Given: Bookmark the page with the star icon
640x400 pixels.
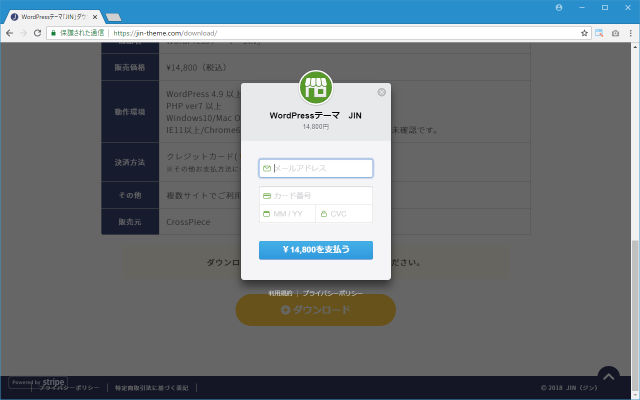Looking at the screenshot, I should pos(584,33).
